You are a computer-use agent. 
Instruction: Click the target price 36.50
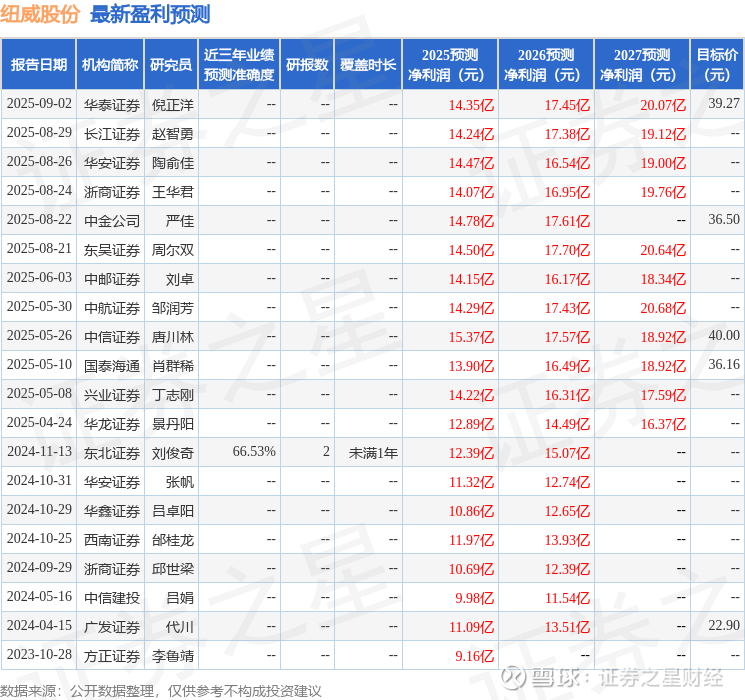724,219
